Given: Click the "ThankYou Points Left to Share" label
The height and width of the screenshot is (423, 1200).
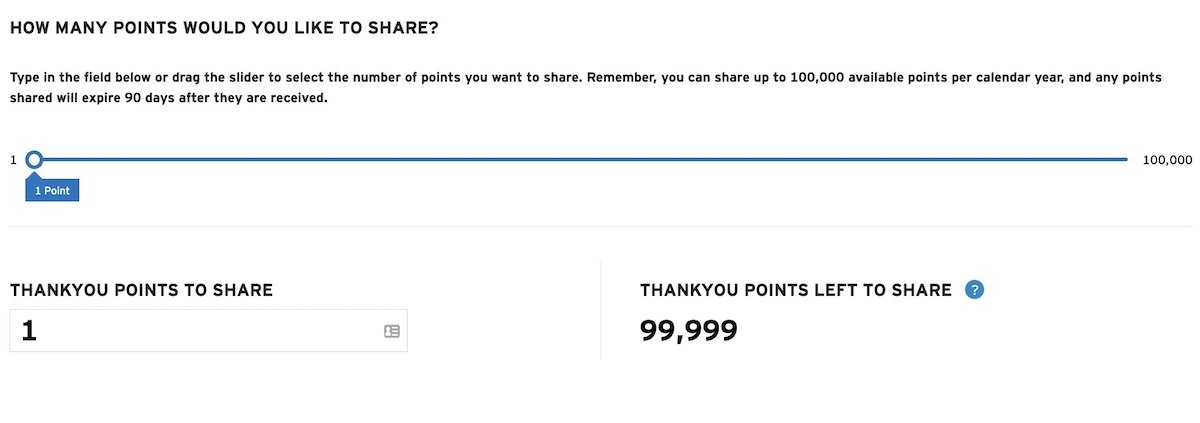Looking at the screenshot, I should [x=795, y=290].
